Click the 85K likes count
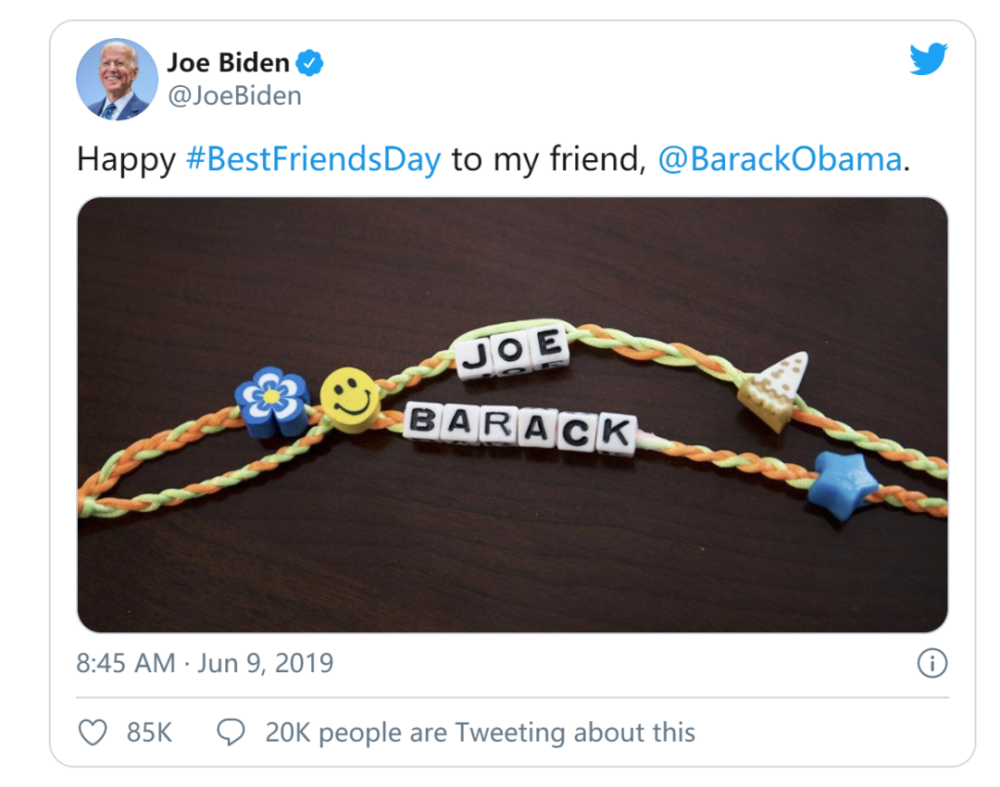 (149, 733)
